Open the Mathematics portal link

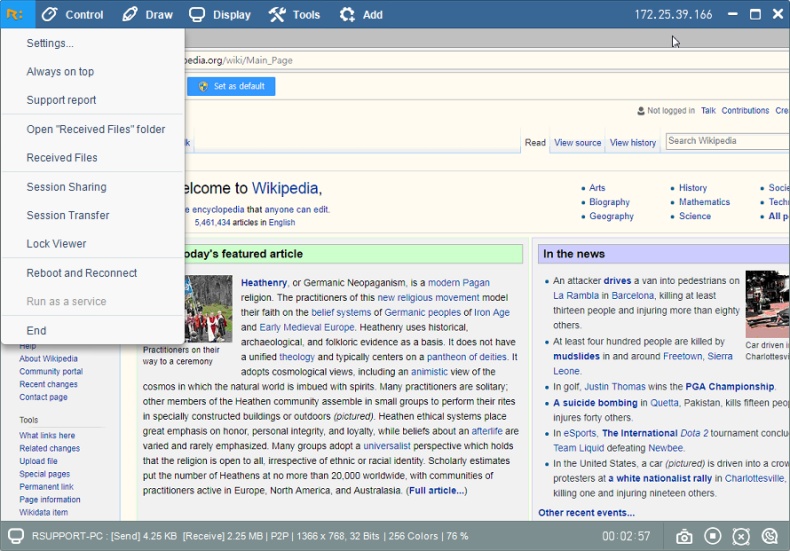point(704,202)
